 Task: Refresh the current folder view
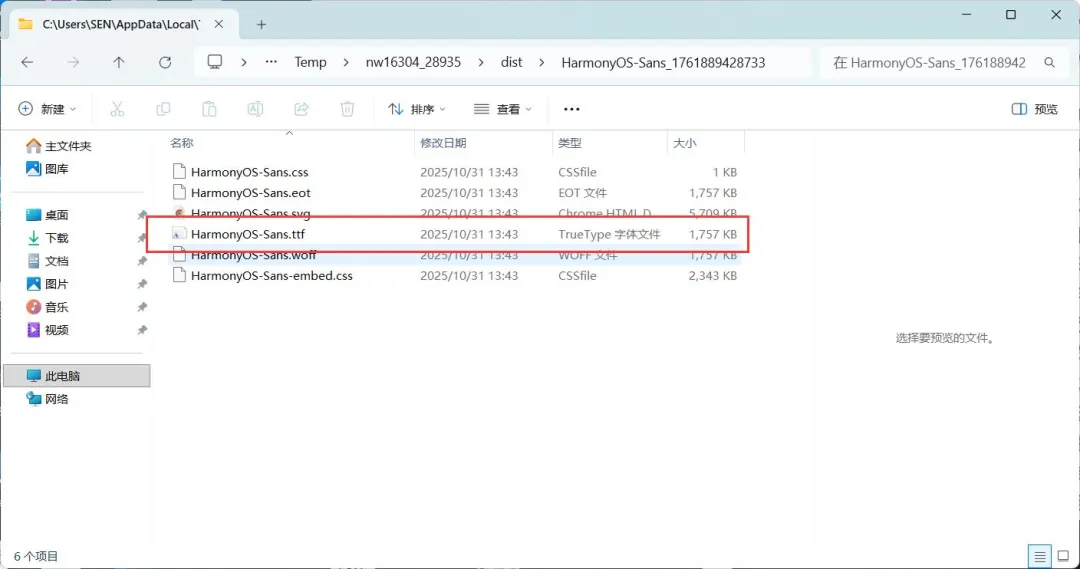165,62
